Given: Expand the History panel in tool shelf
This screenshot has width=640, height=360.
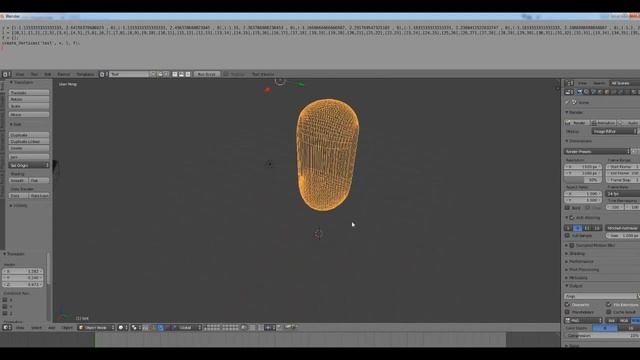Looking at the screenshot, I should pos(18,206).
